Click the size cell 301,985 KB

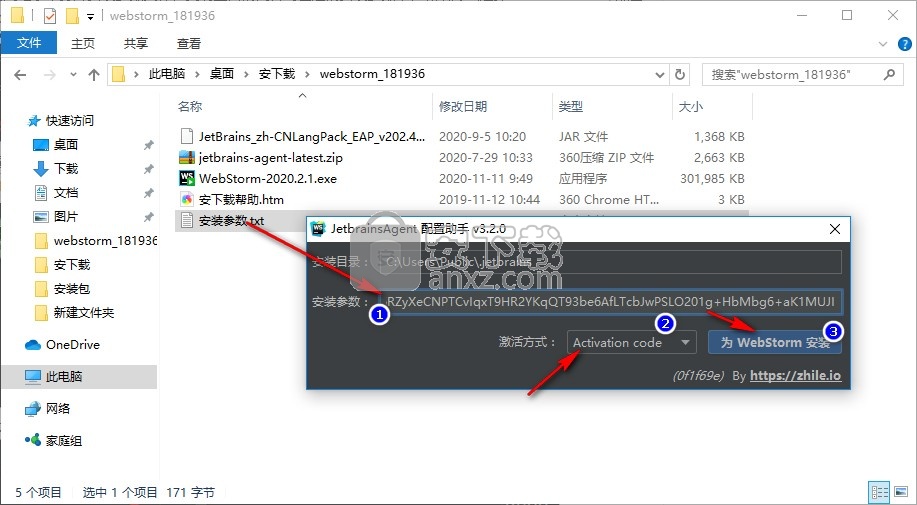(712, 178)
